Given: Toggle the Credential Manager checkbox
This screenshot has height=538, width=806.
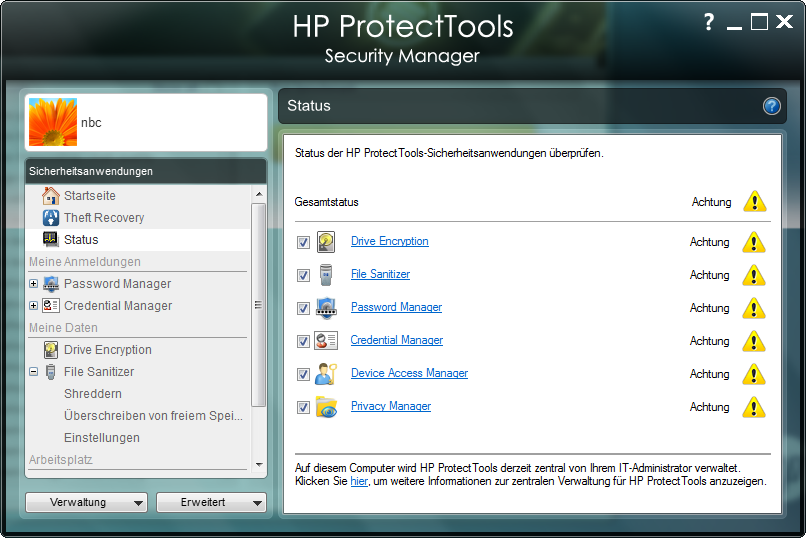Looking at the screenshot, I should coord(303,341).
